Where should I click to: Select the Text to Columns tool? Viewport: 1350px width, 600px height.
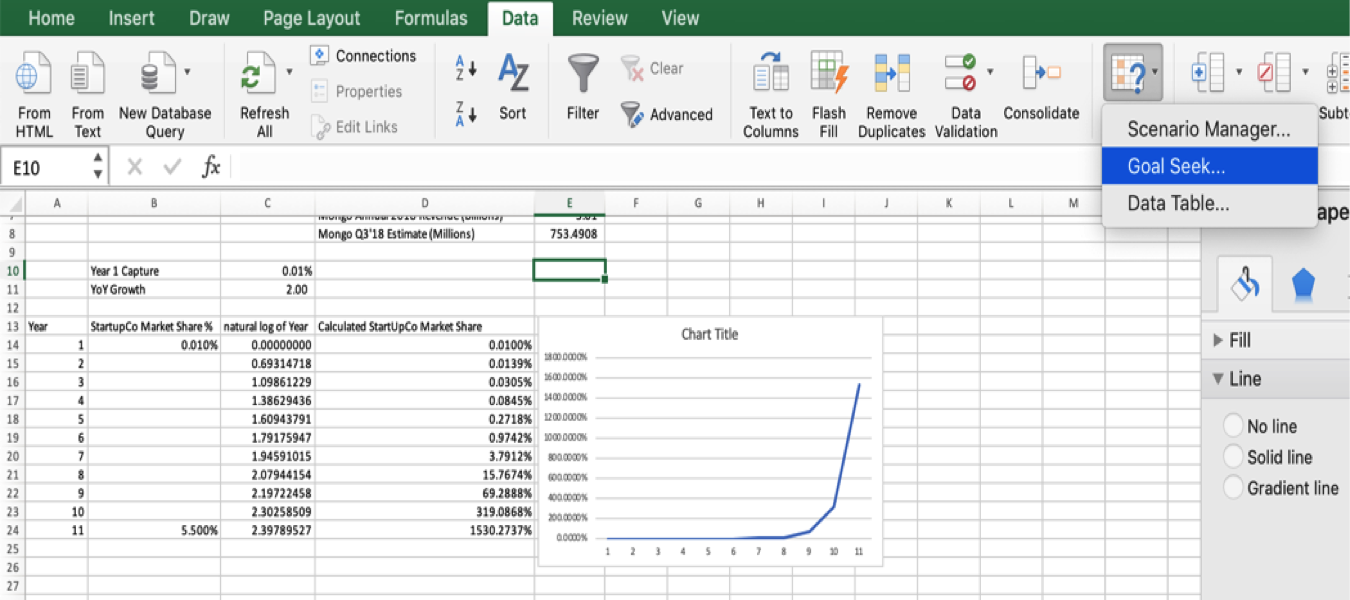coord(770,90)
